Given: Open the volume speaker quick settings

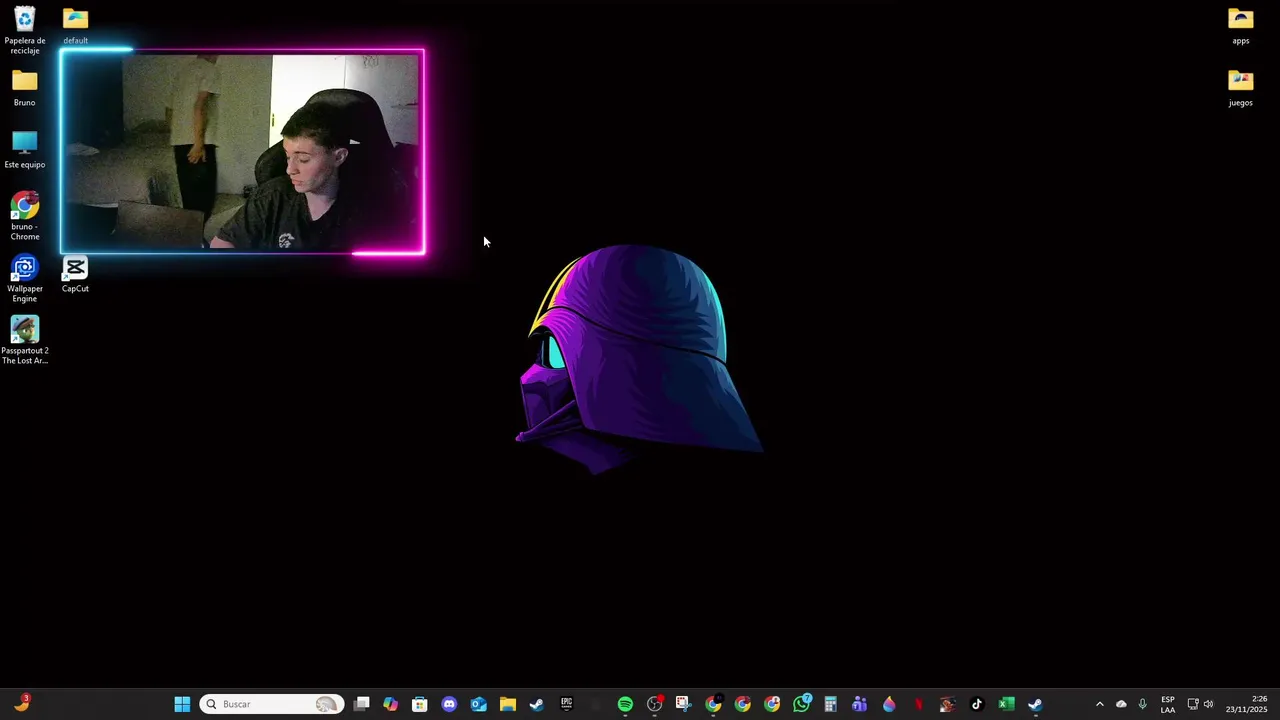Looking at the screenshot, I should [1208, 704].
